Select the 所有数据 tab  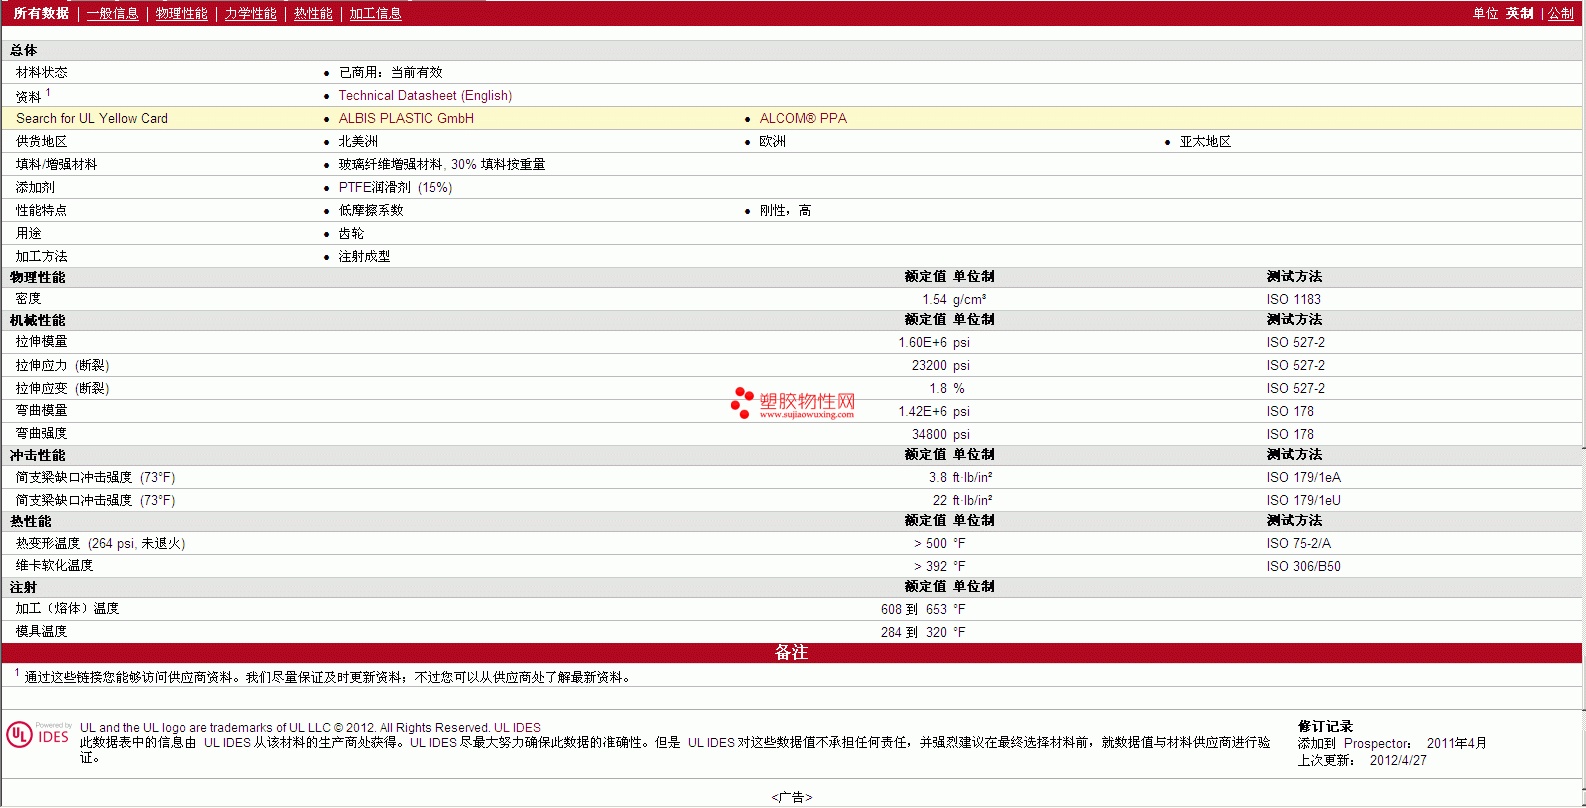(x=41, y=13)
